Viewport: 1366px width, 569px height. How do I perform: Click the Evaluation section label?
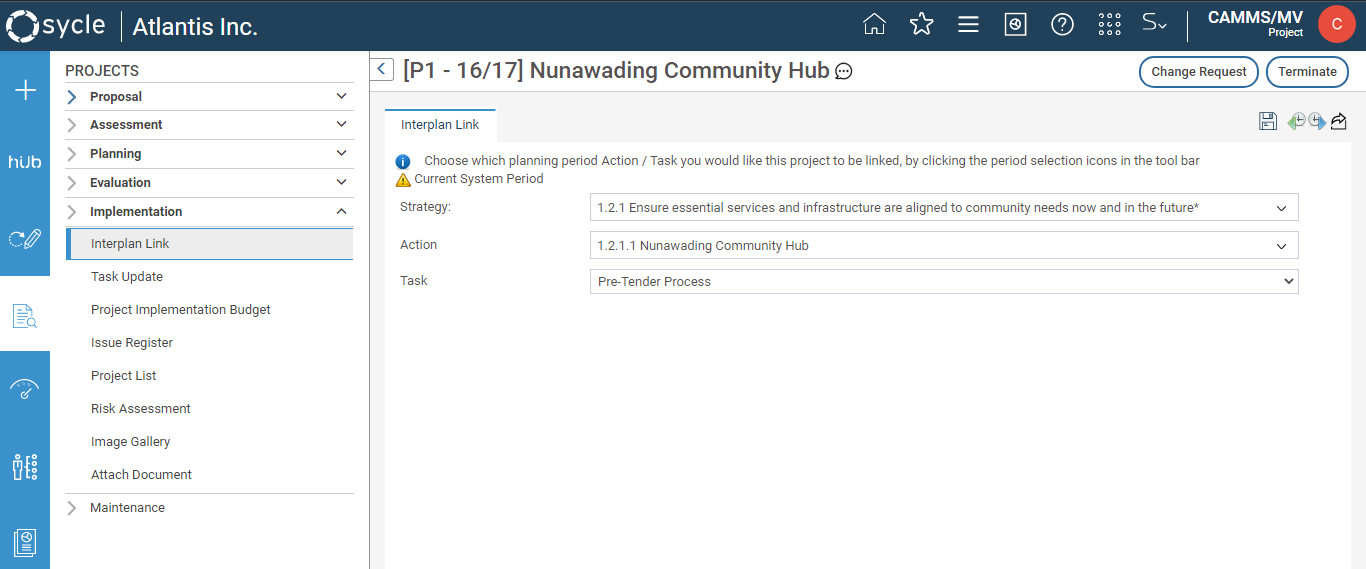(x=120, y=183)
